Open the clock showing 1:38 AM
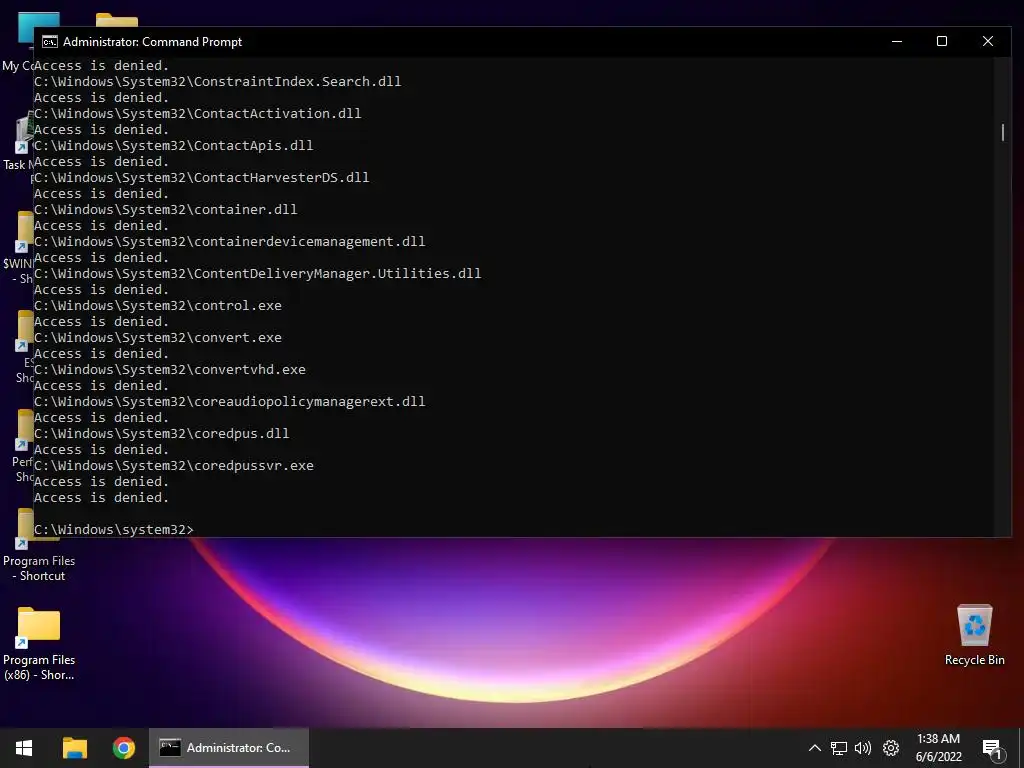The width and height of the screenshot is (1024, 768). (x=938, y=748)
